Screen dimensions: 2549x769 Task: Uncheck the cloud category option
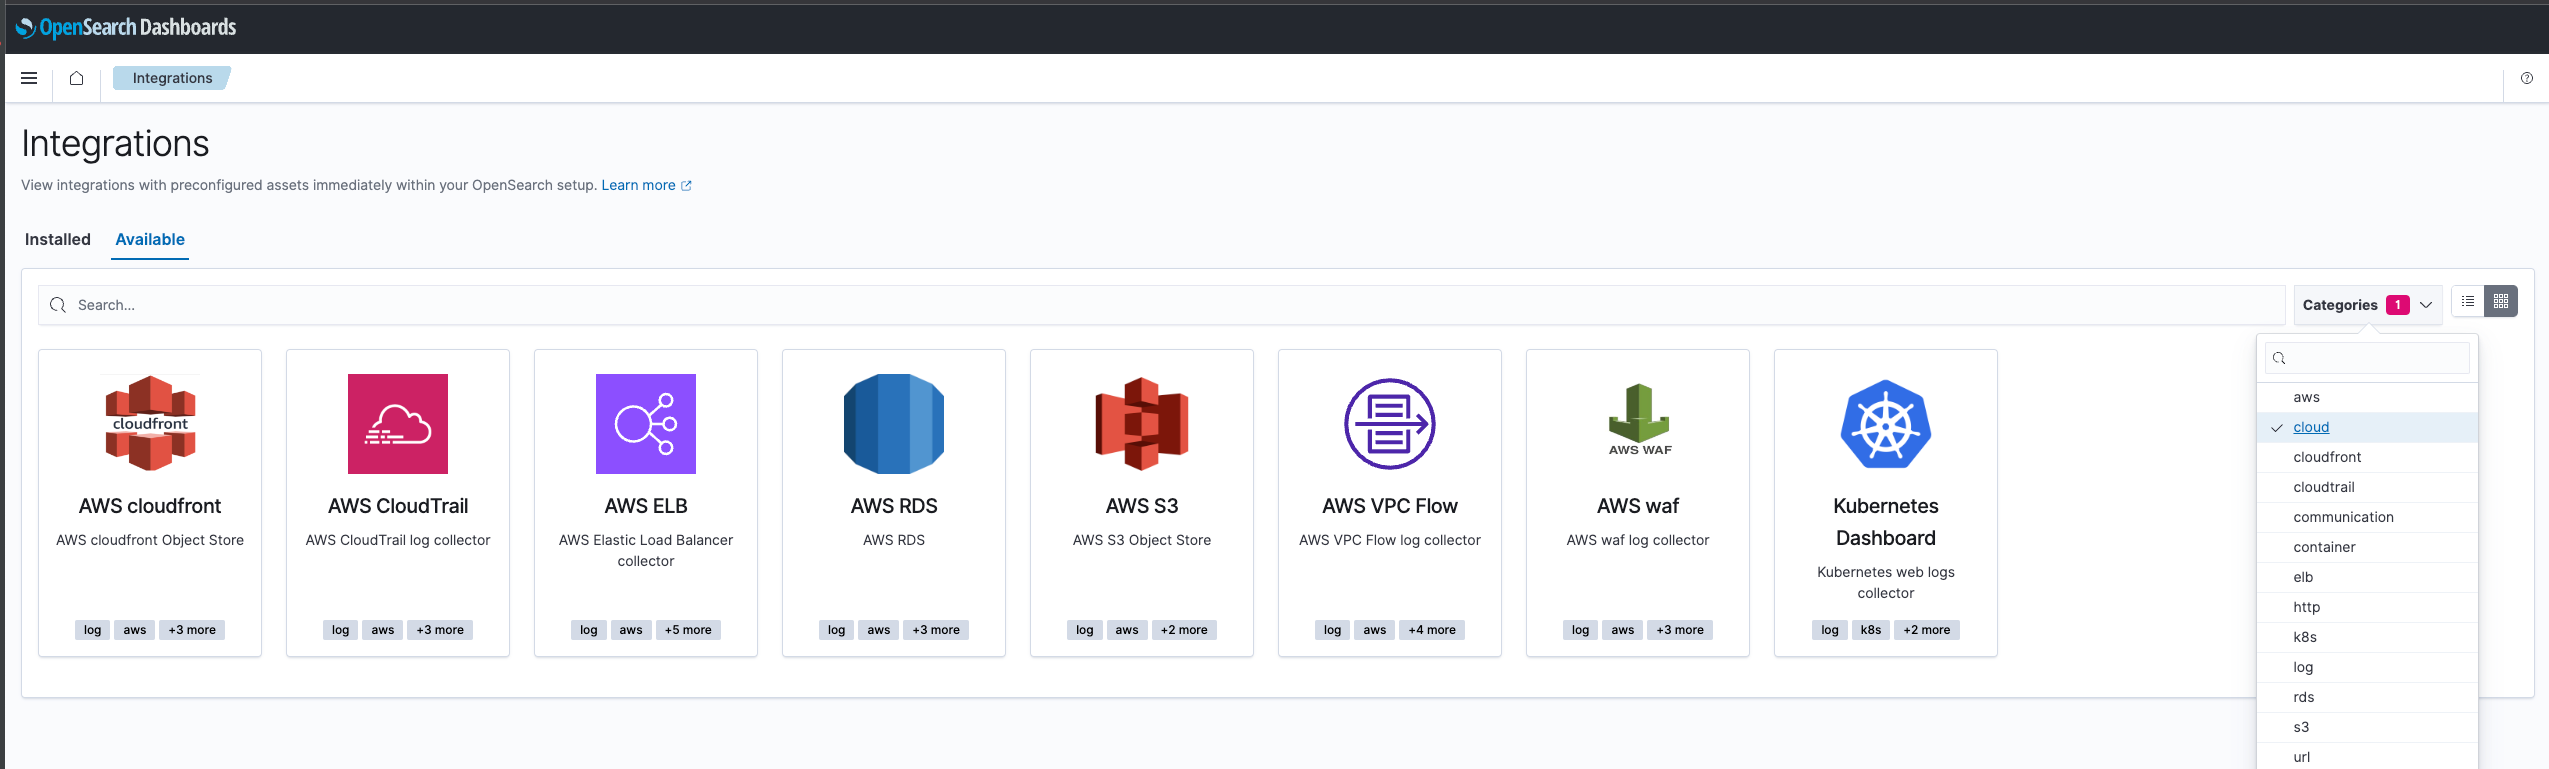[x=2367, y=427]
